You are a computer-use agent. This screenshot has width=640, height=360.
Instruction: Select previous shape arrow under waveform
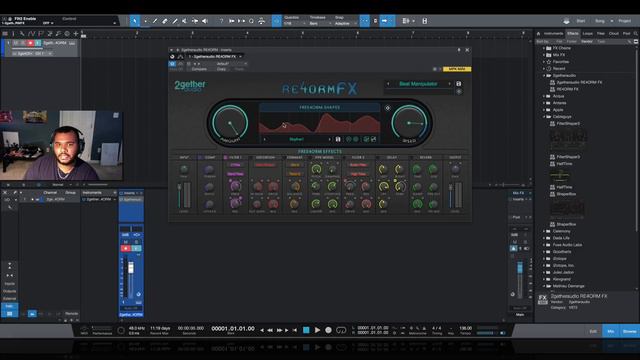click(264, 139)
